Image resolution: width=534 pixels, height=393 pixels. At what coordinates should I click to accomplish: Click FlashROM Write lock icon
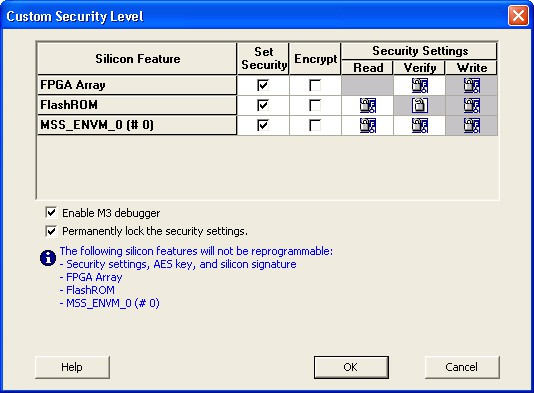pyautogui.click(x=472, y=106)
